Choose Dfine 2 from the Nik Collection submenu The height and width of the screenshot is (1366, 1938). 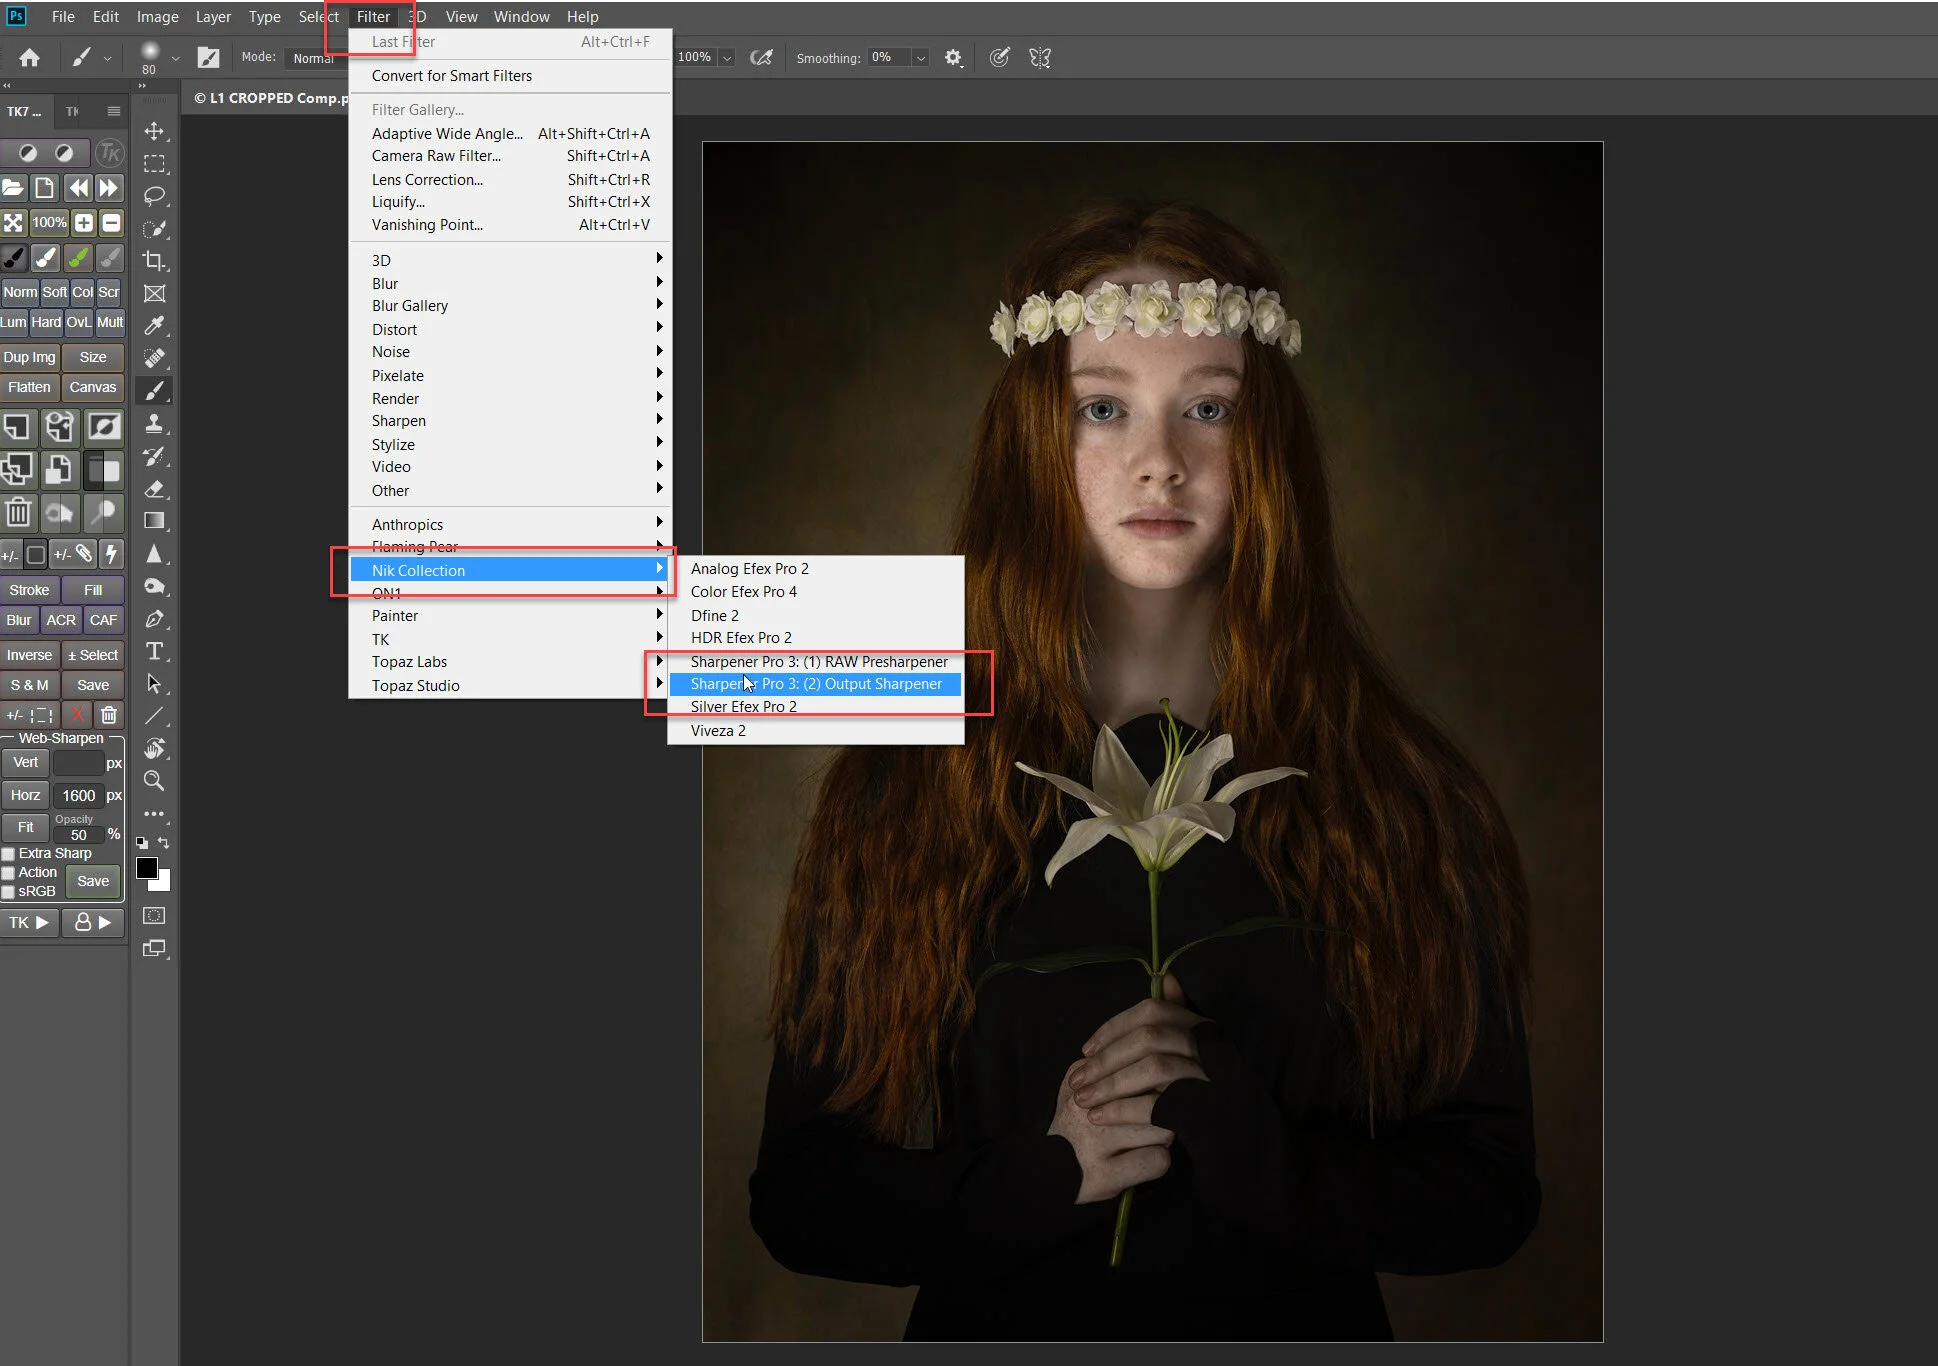point(714,615)
